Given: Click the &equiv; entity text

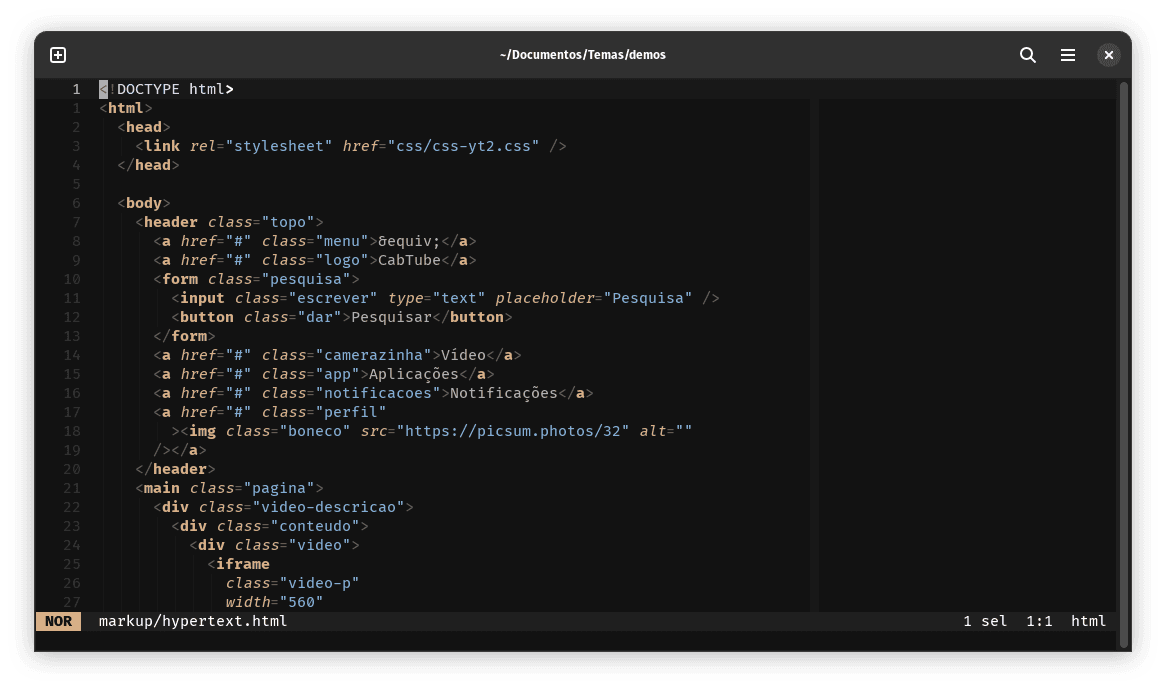Looking at the screenshot, I should click(x=409, y=242).
